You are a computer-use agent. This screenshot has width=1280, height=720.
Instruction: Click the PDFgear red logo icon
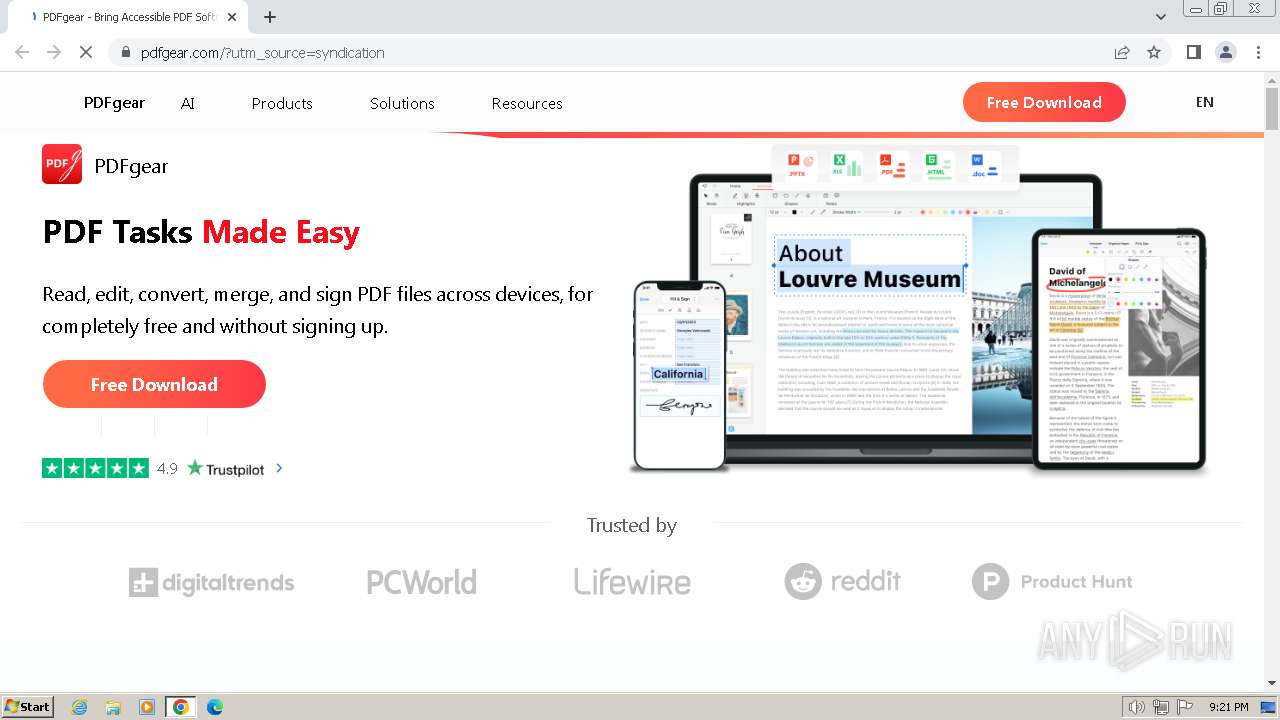[x=62, y=164]
